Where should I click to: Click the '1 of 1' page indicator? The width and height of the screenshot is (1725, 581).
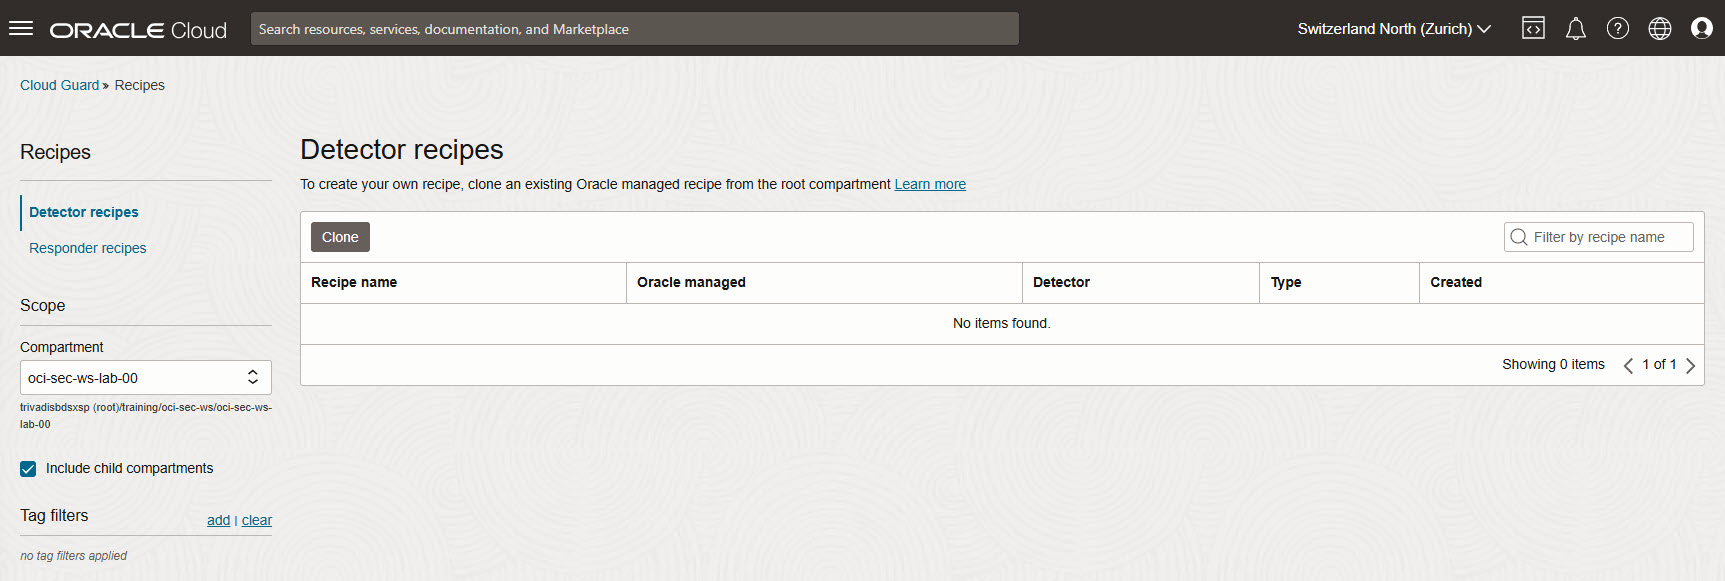tap(1659, 364)
